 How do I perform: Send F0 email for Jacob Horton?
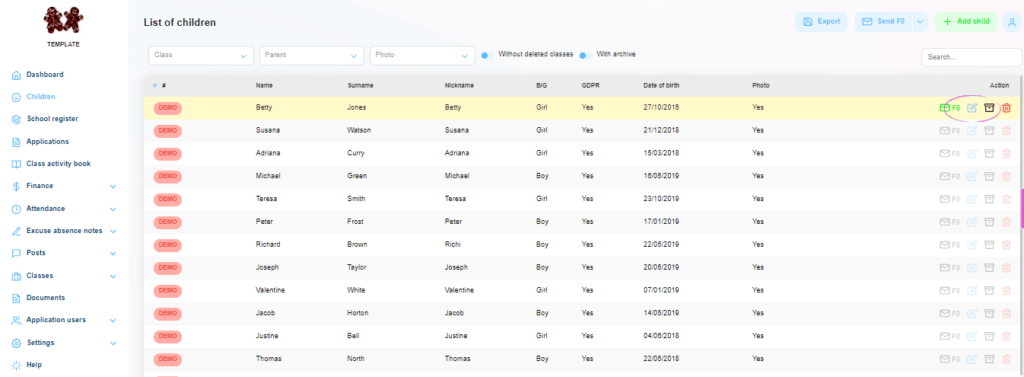pos(949,314)
